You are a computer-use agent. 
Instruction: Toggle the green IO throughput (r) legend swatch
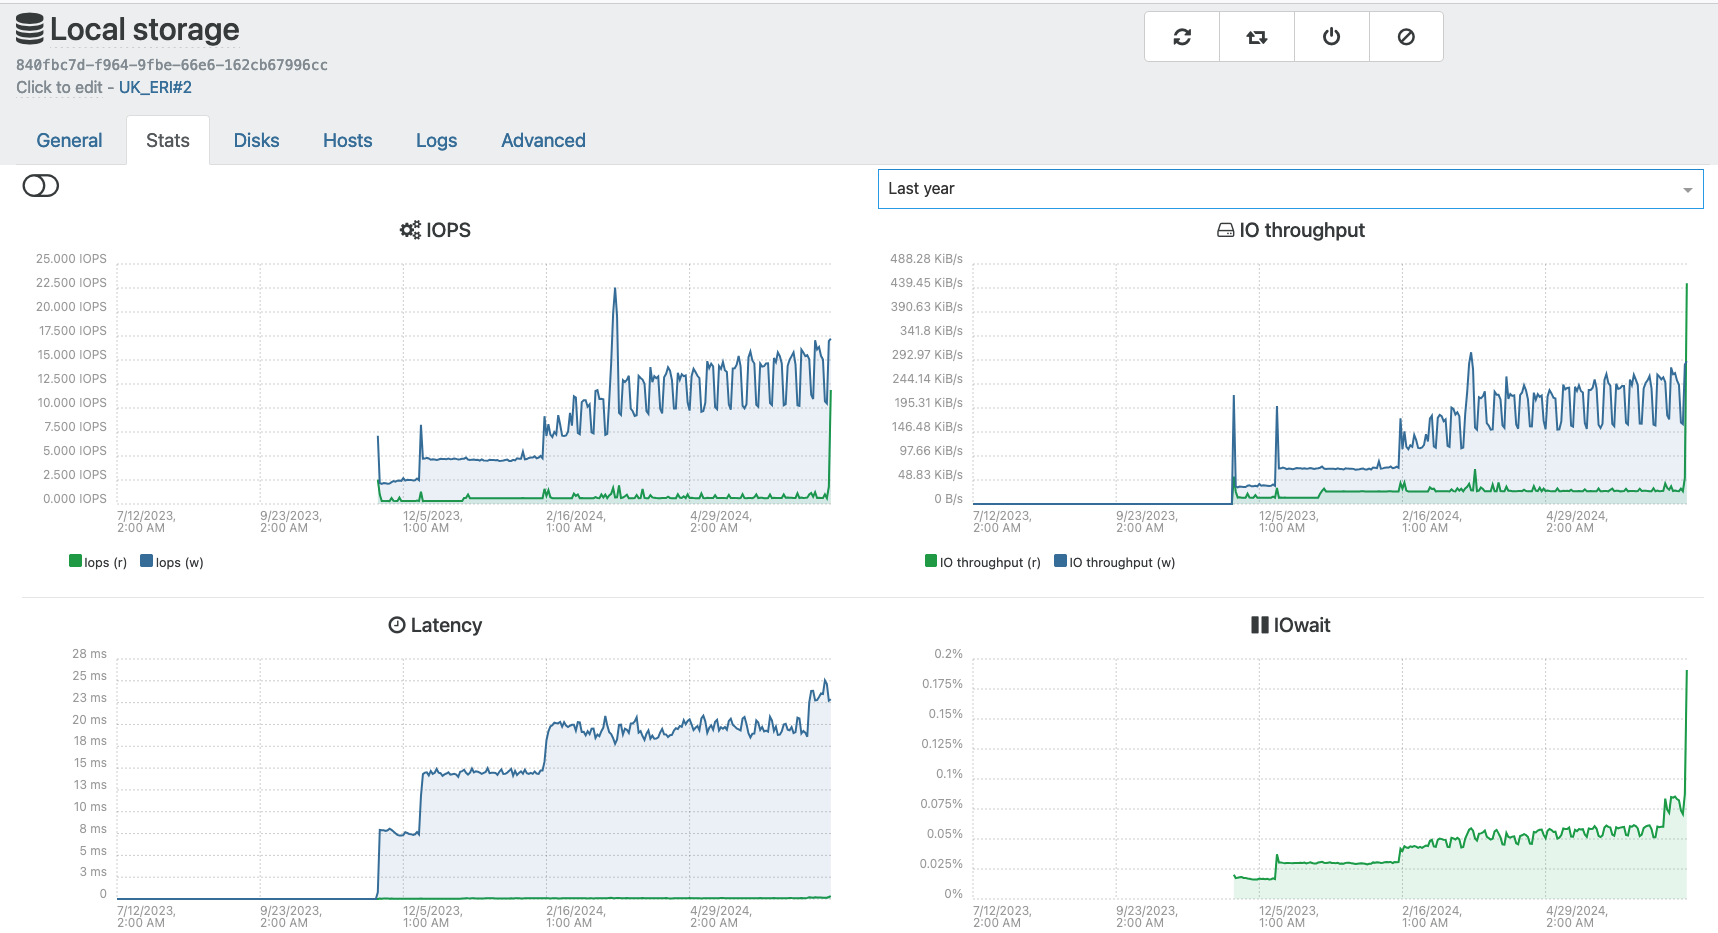(x=931, y=561)
